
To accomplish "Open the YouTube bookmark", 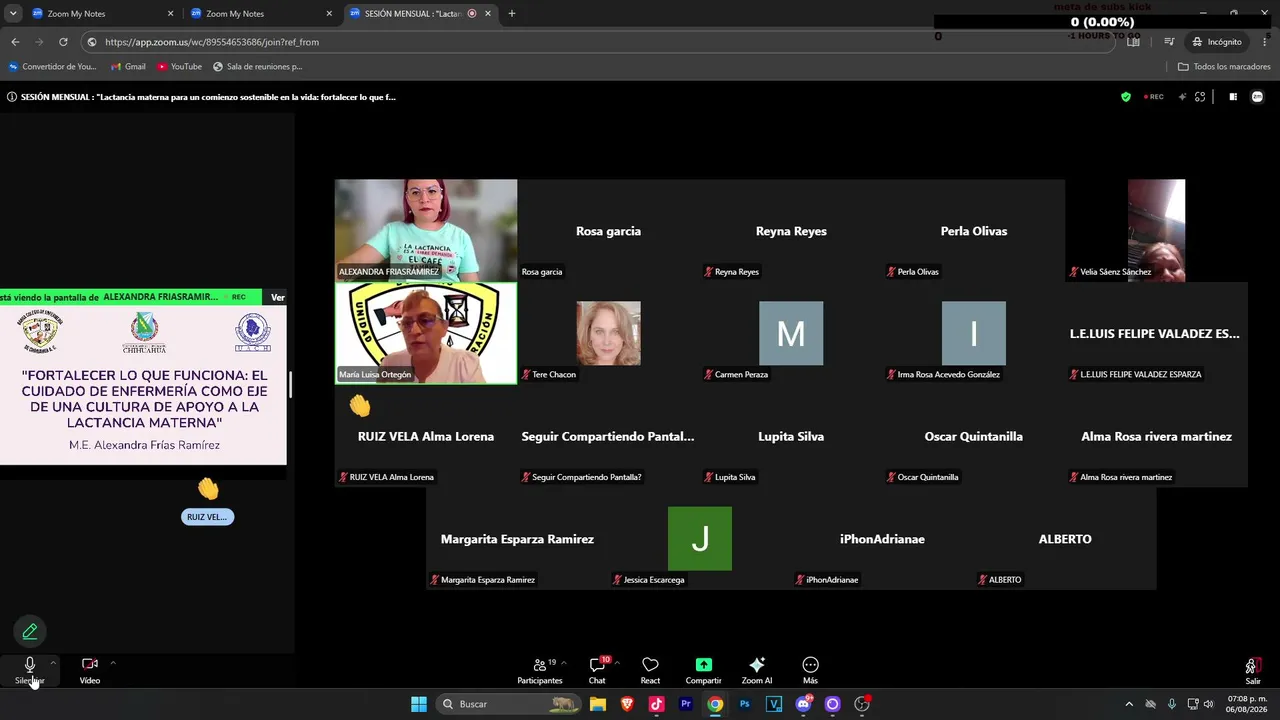I will point(179,67).
